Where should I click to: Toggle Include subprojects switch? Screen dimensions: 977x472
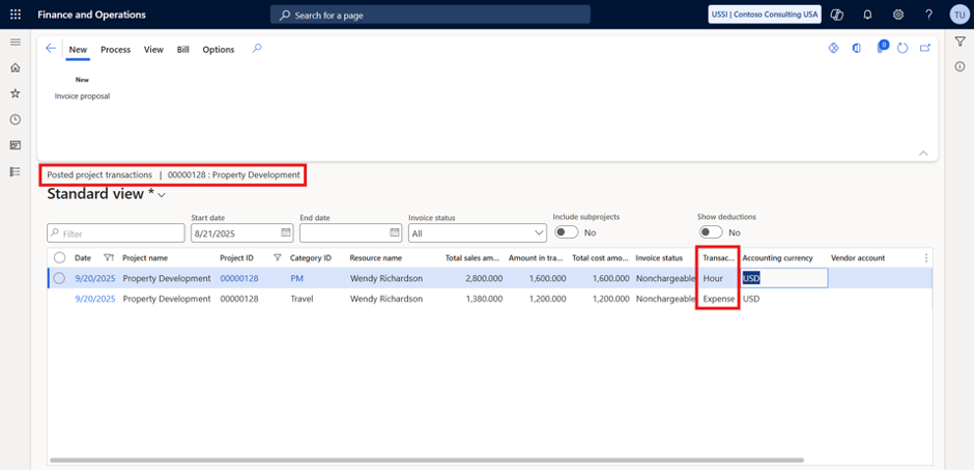click(566, 232)
